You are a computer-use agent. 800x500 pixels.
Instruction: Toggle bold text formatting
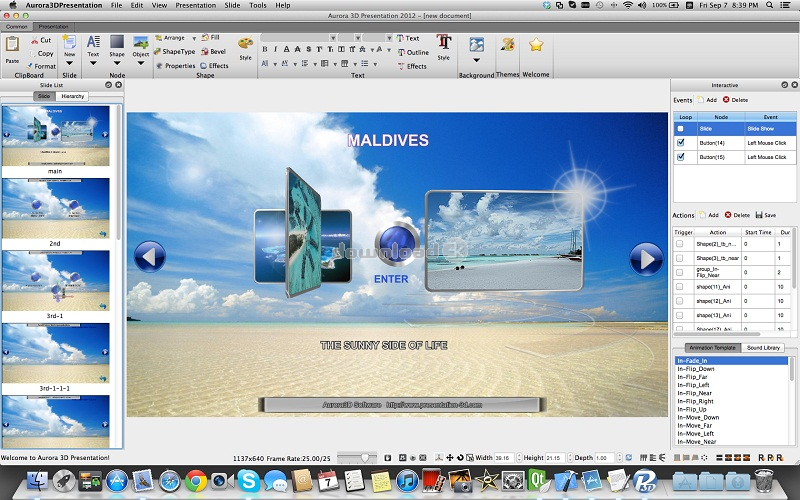[x=265, y=49]
